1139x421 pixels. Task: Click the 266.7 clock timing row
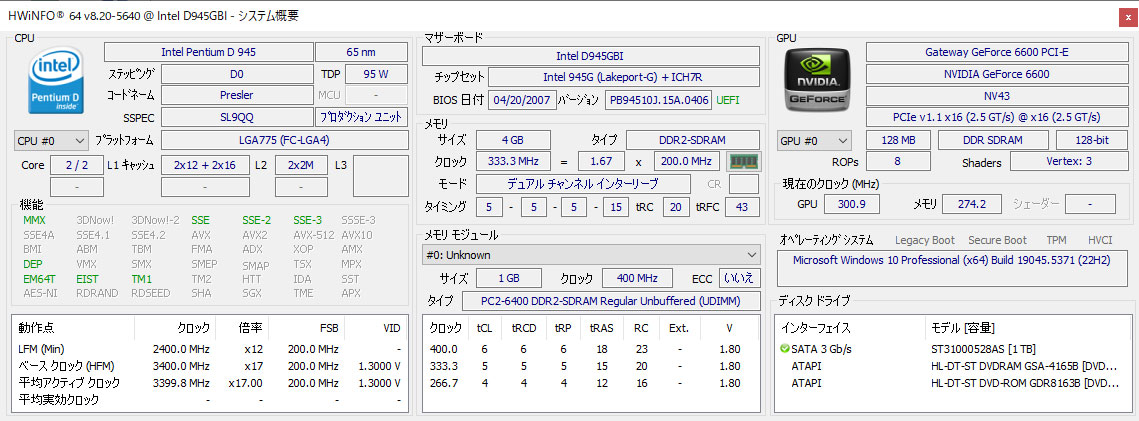click(x=591, y=383)
